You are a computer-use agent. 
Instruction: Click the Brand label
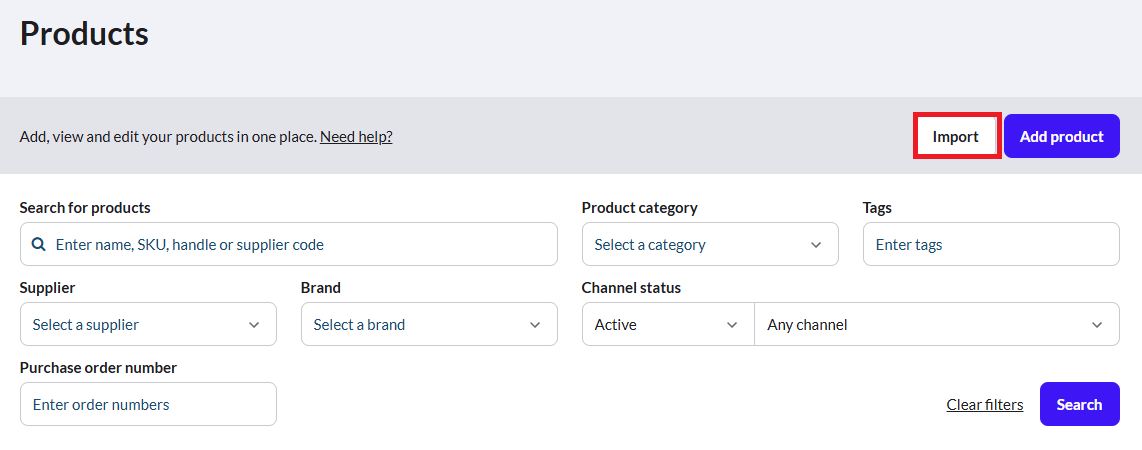point(320,288)
